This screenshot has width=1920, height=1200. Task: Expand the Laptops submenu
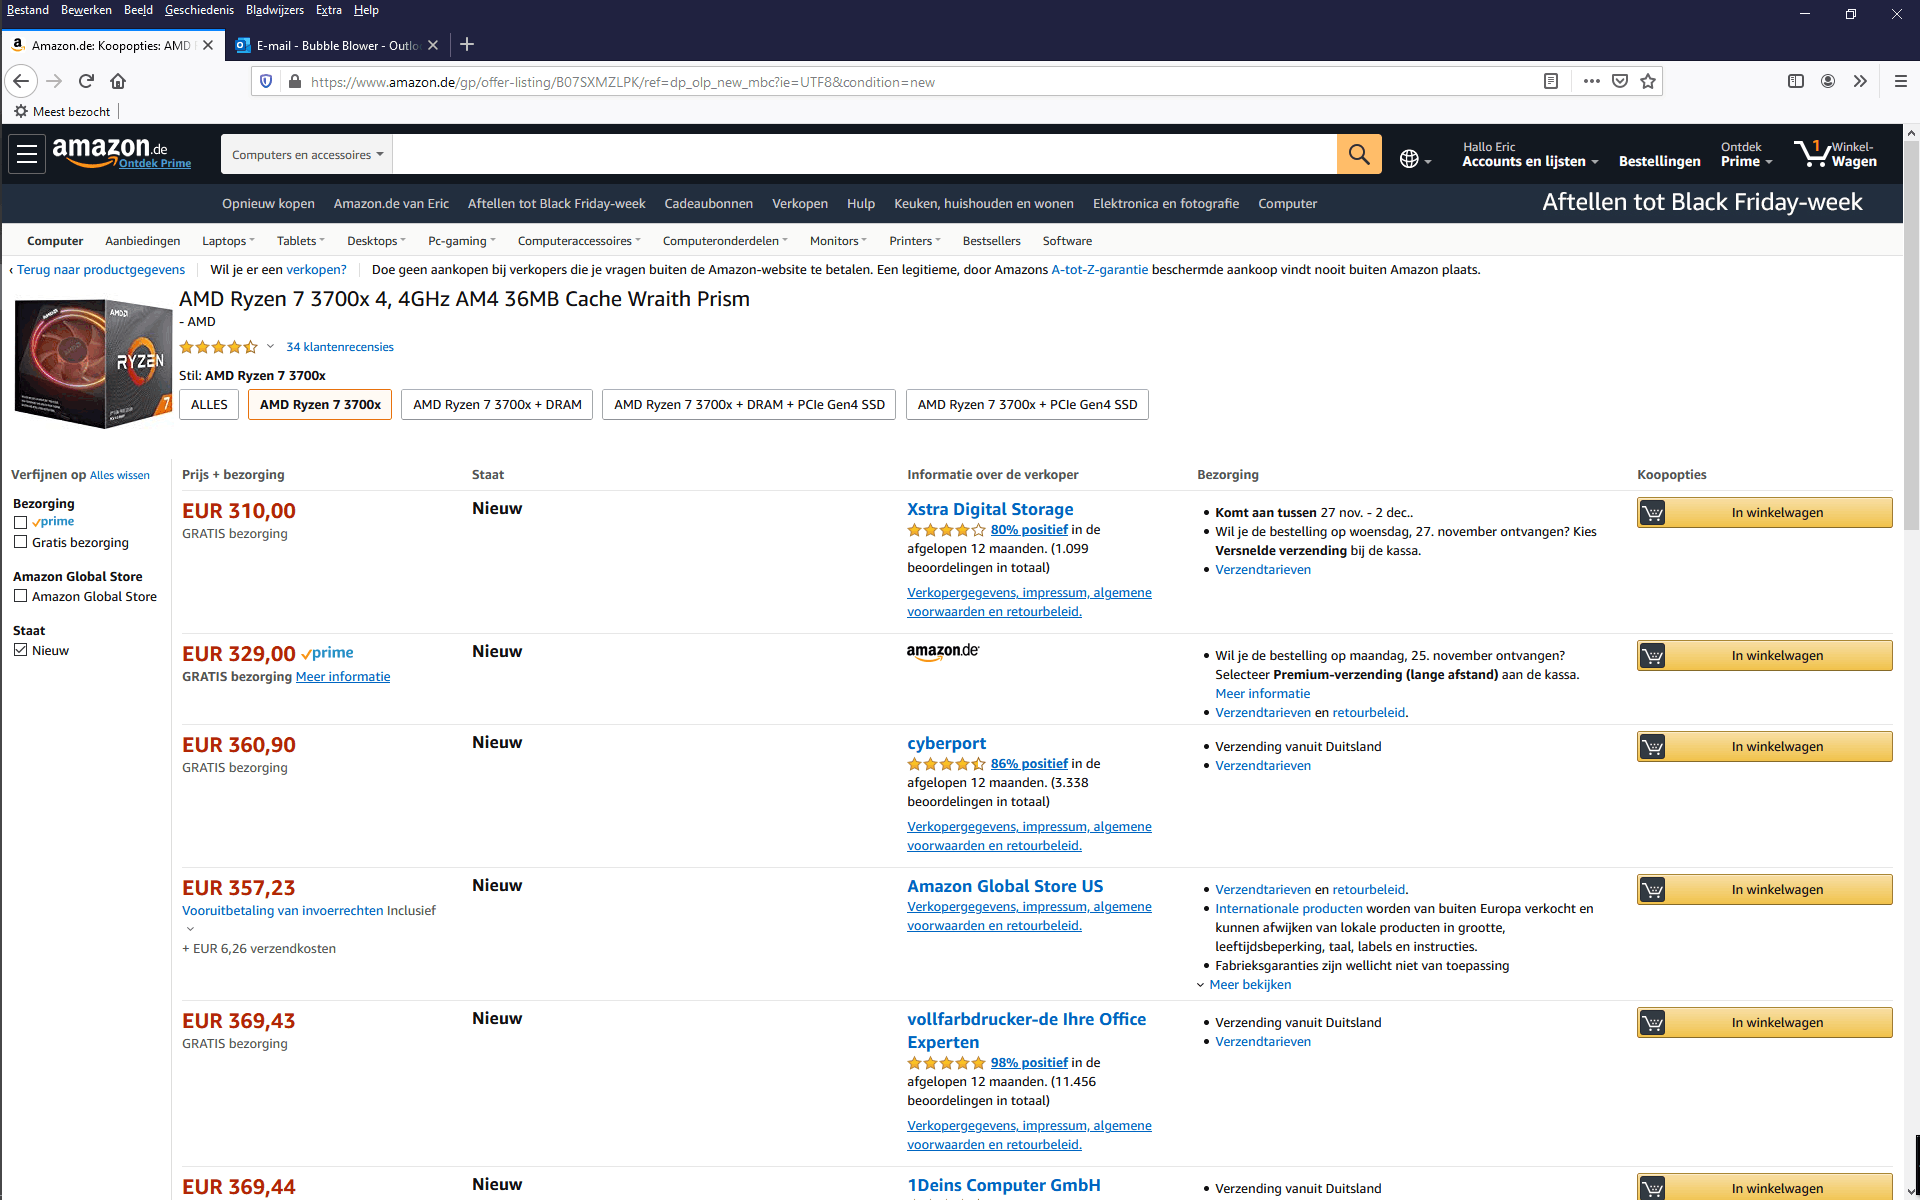coord(228,241)
